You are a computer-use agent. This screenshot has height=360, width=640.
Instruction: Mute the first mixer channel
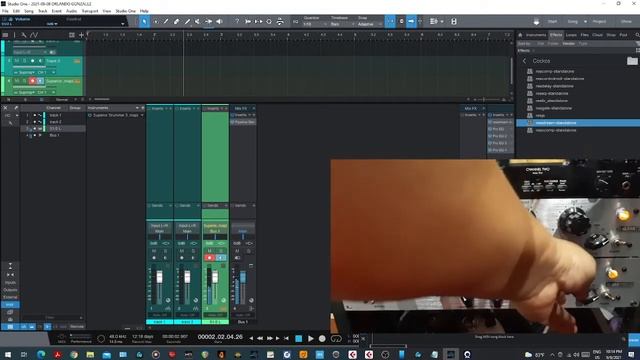(154, 251)
